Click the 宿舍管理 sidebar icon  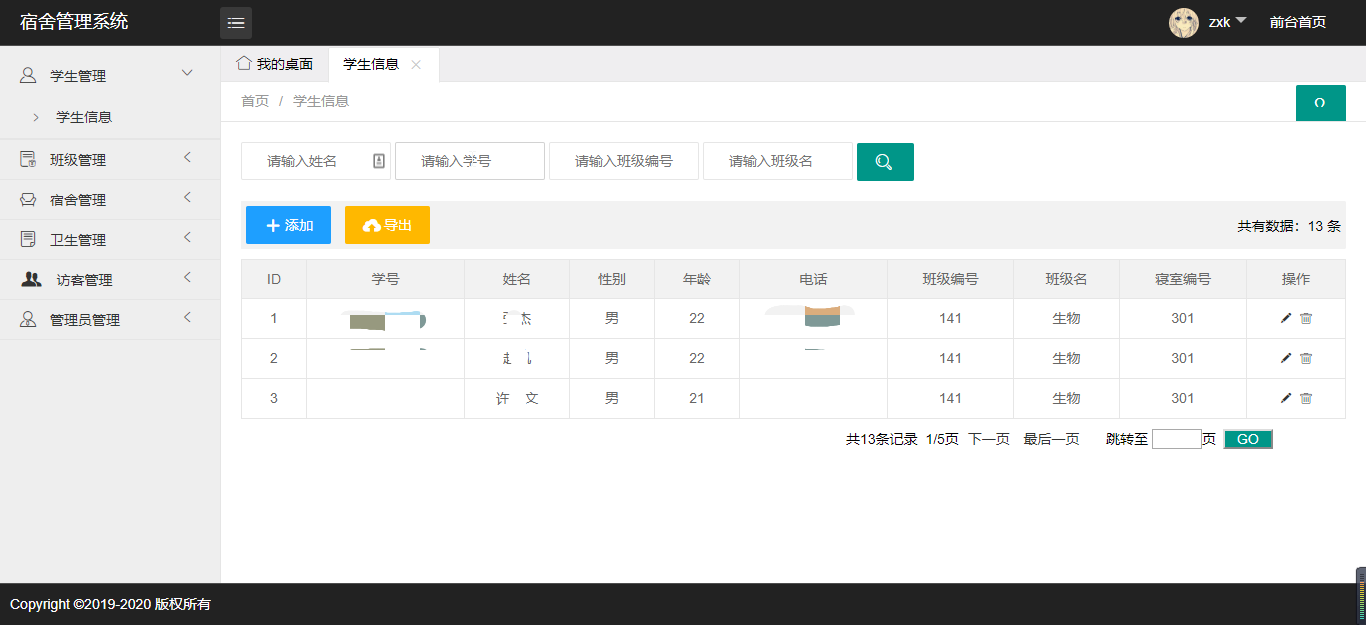coord(27,198)
